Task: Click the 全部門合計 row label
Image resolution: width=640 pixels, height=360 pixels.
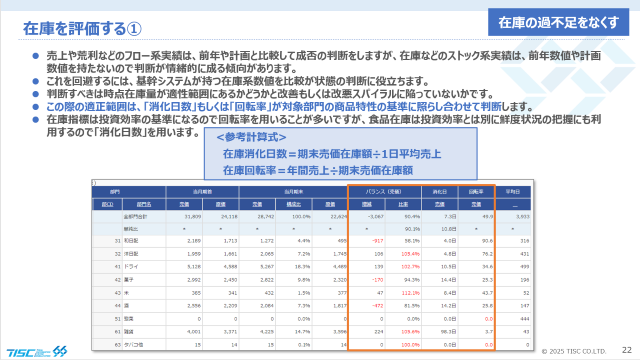Action: pos(135,216)
